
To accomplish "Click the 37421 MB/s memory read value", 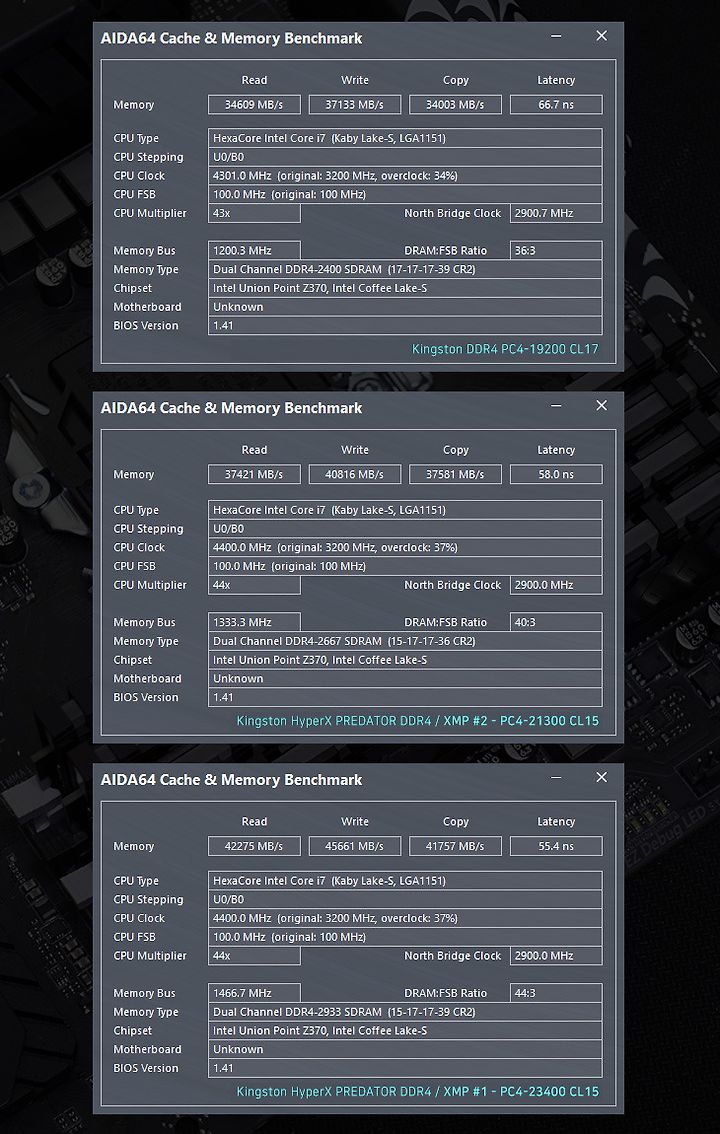I will click(254, 474).
